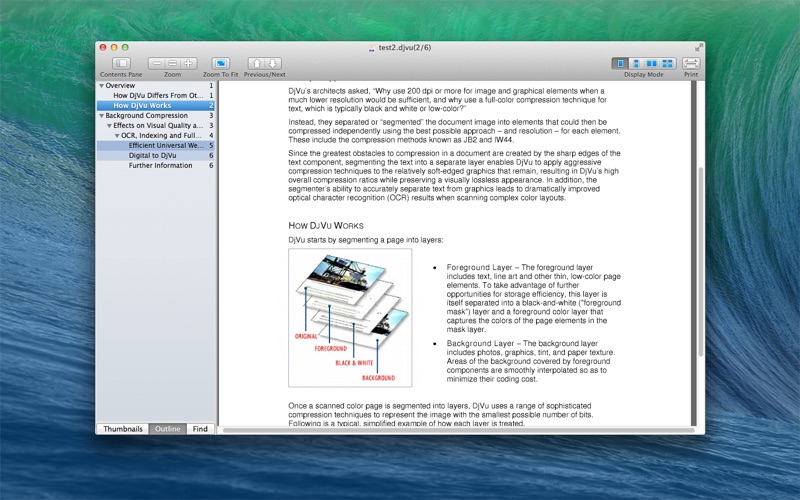This screenshot has height=500, width=800.
Task: Collapse the Background Compression section
Action: coord(101,116)
